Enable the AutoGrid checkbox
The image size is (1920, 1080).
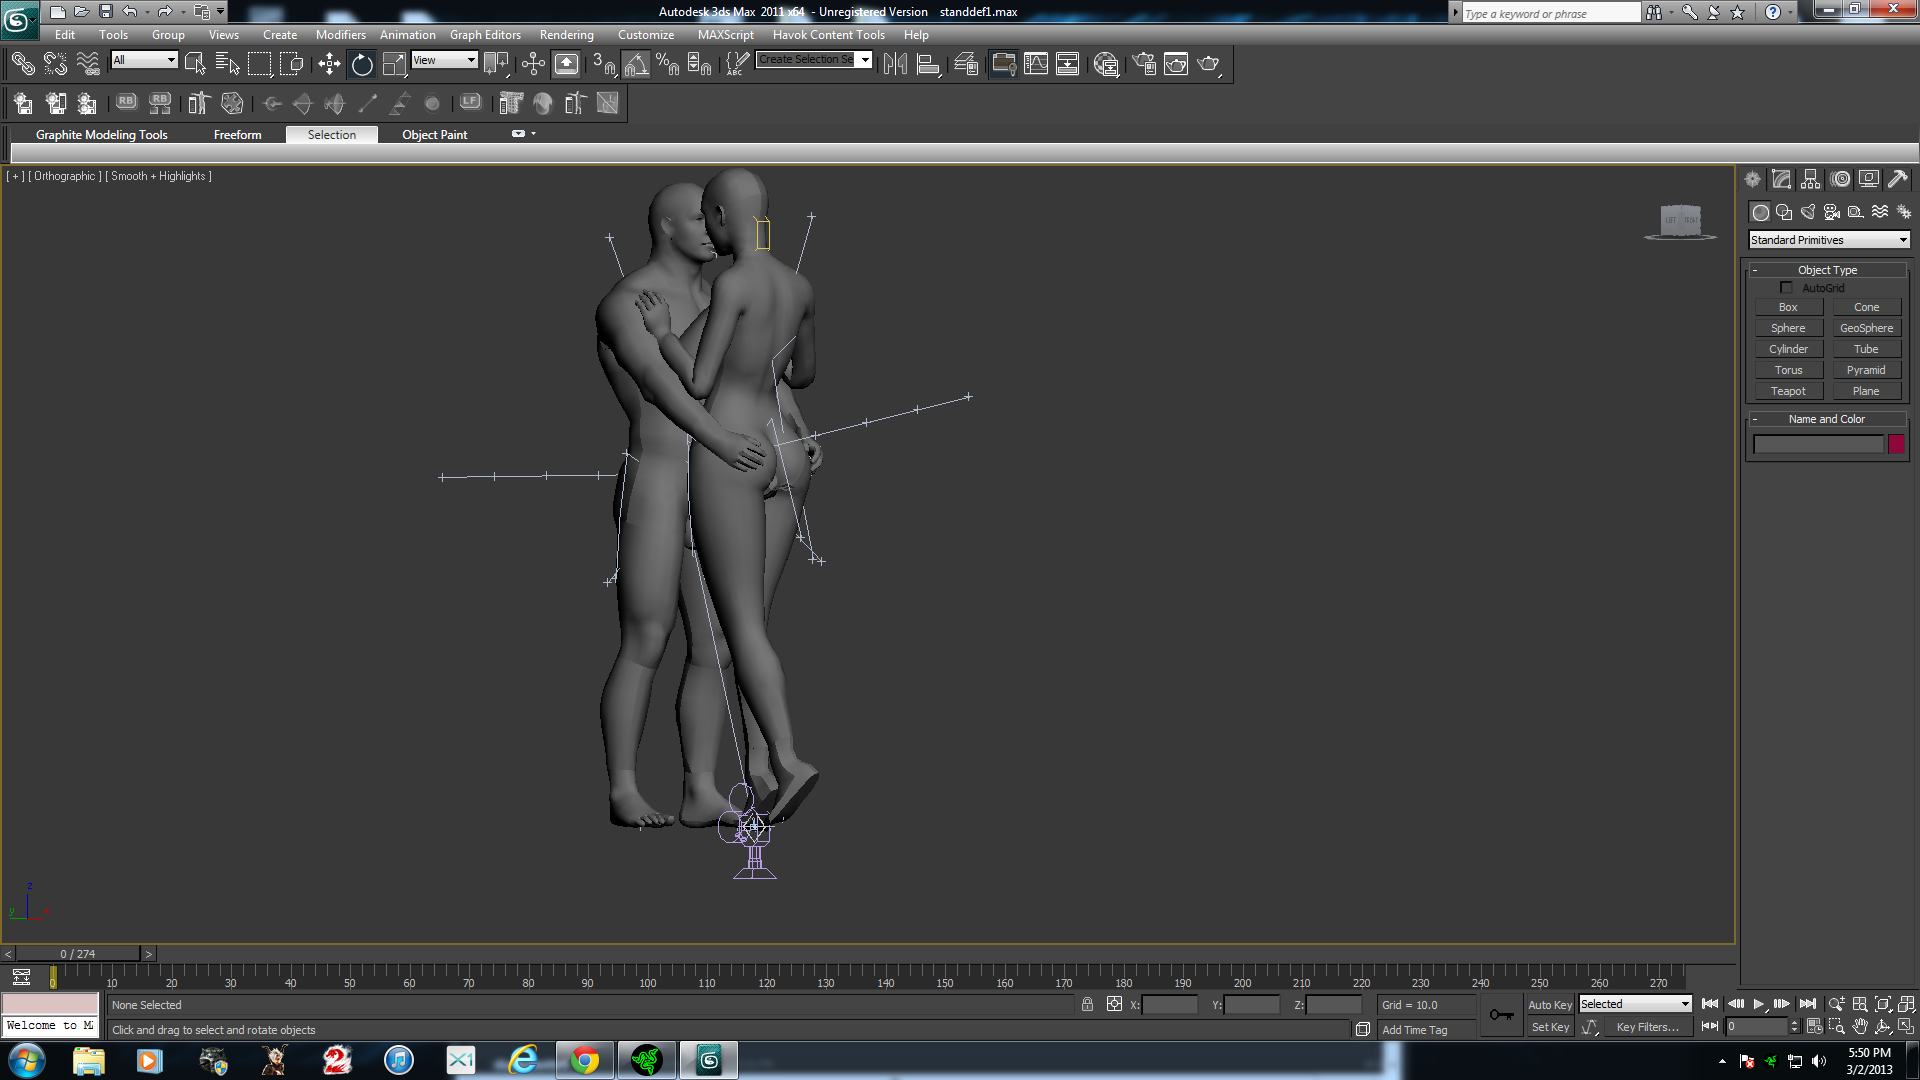pos(1786,288)
